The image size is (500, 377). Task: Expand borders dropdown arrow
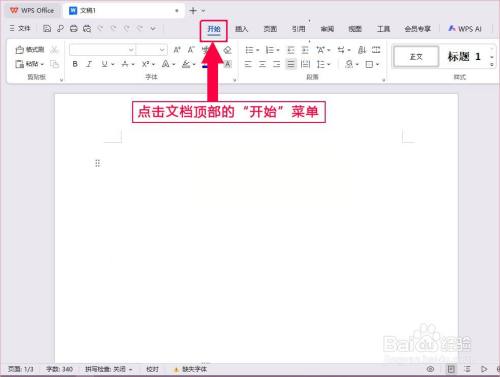[377, 64]
